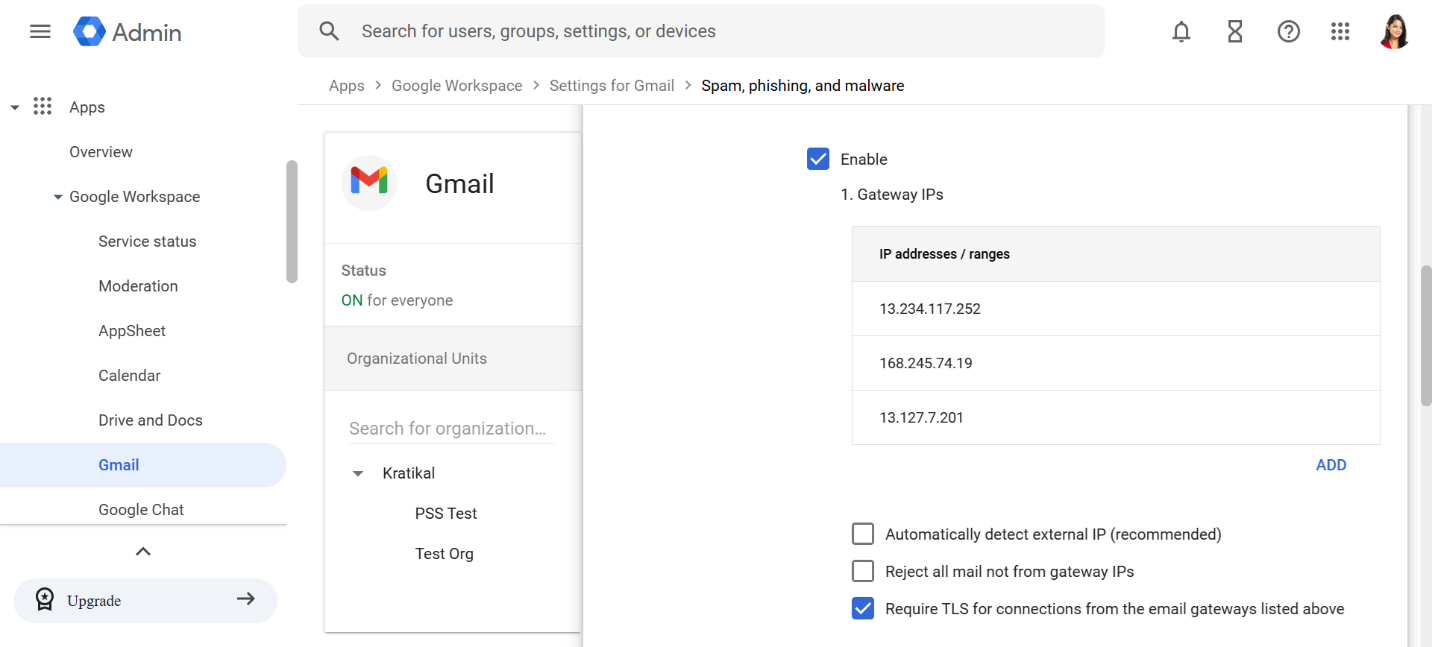1432x647 pixels.
Task: Open the main hamburger menu
Action: [40, 31]
